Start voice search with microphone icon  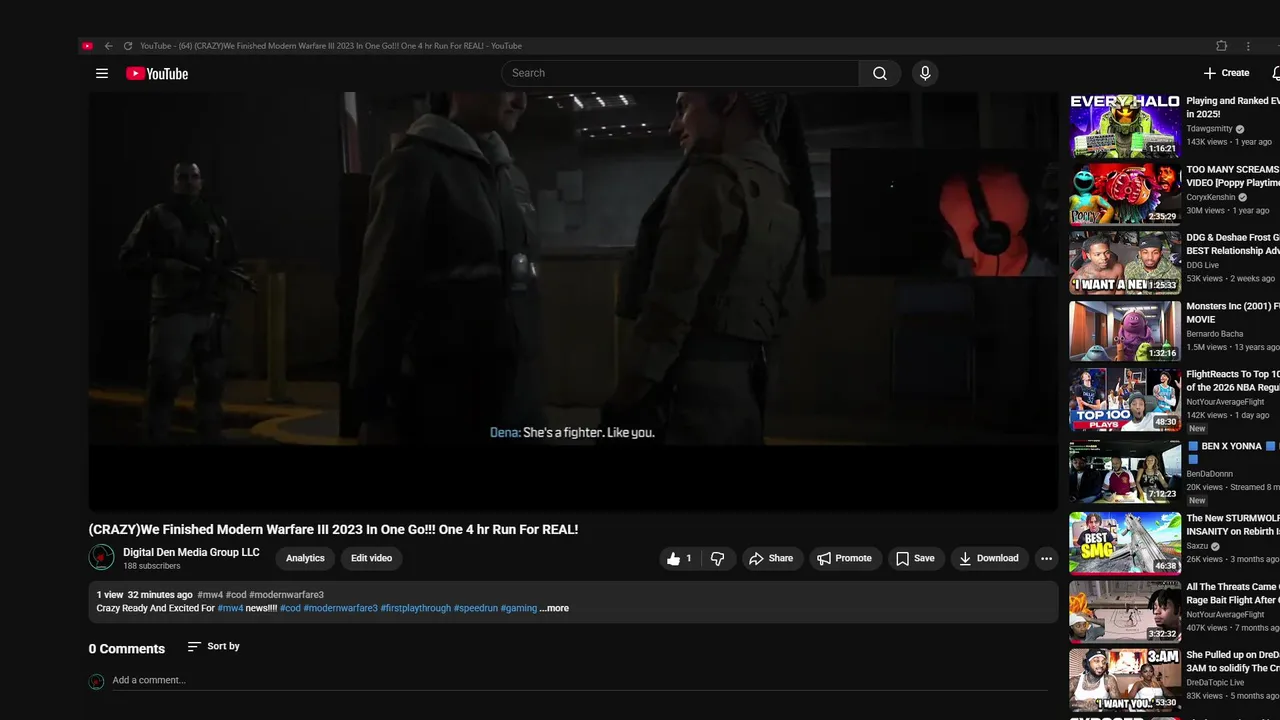pos(925,73)
